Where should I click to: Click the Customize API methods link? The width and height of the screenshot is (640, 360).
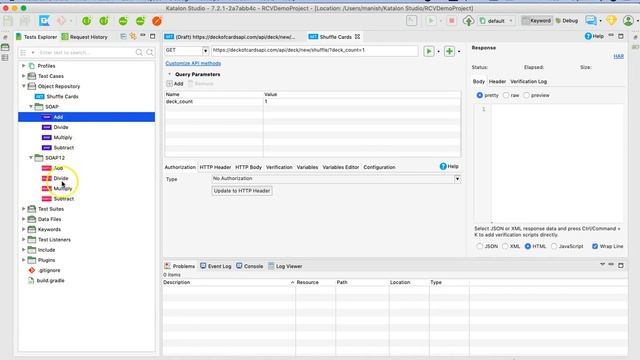pyautogui.click(x=193, y=63)
